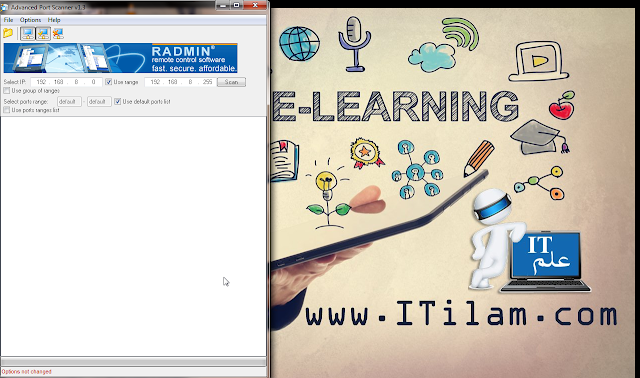Screen dimensions: 640x378
Task: Click the range end IP address field
Action: pyautogui.click(x=180, y=82)
